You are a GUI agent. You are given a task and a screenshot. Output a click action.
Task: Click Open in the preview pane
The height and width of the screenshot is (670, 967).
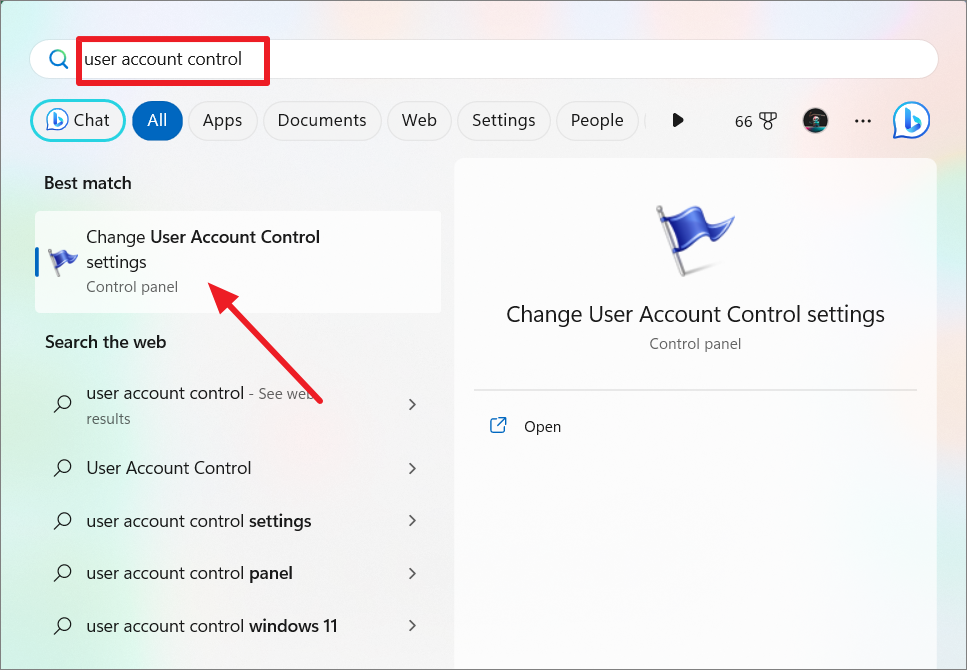click(x=543, y=426)
